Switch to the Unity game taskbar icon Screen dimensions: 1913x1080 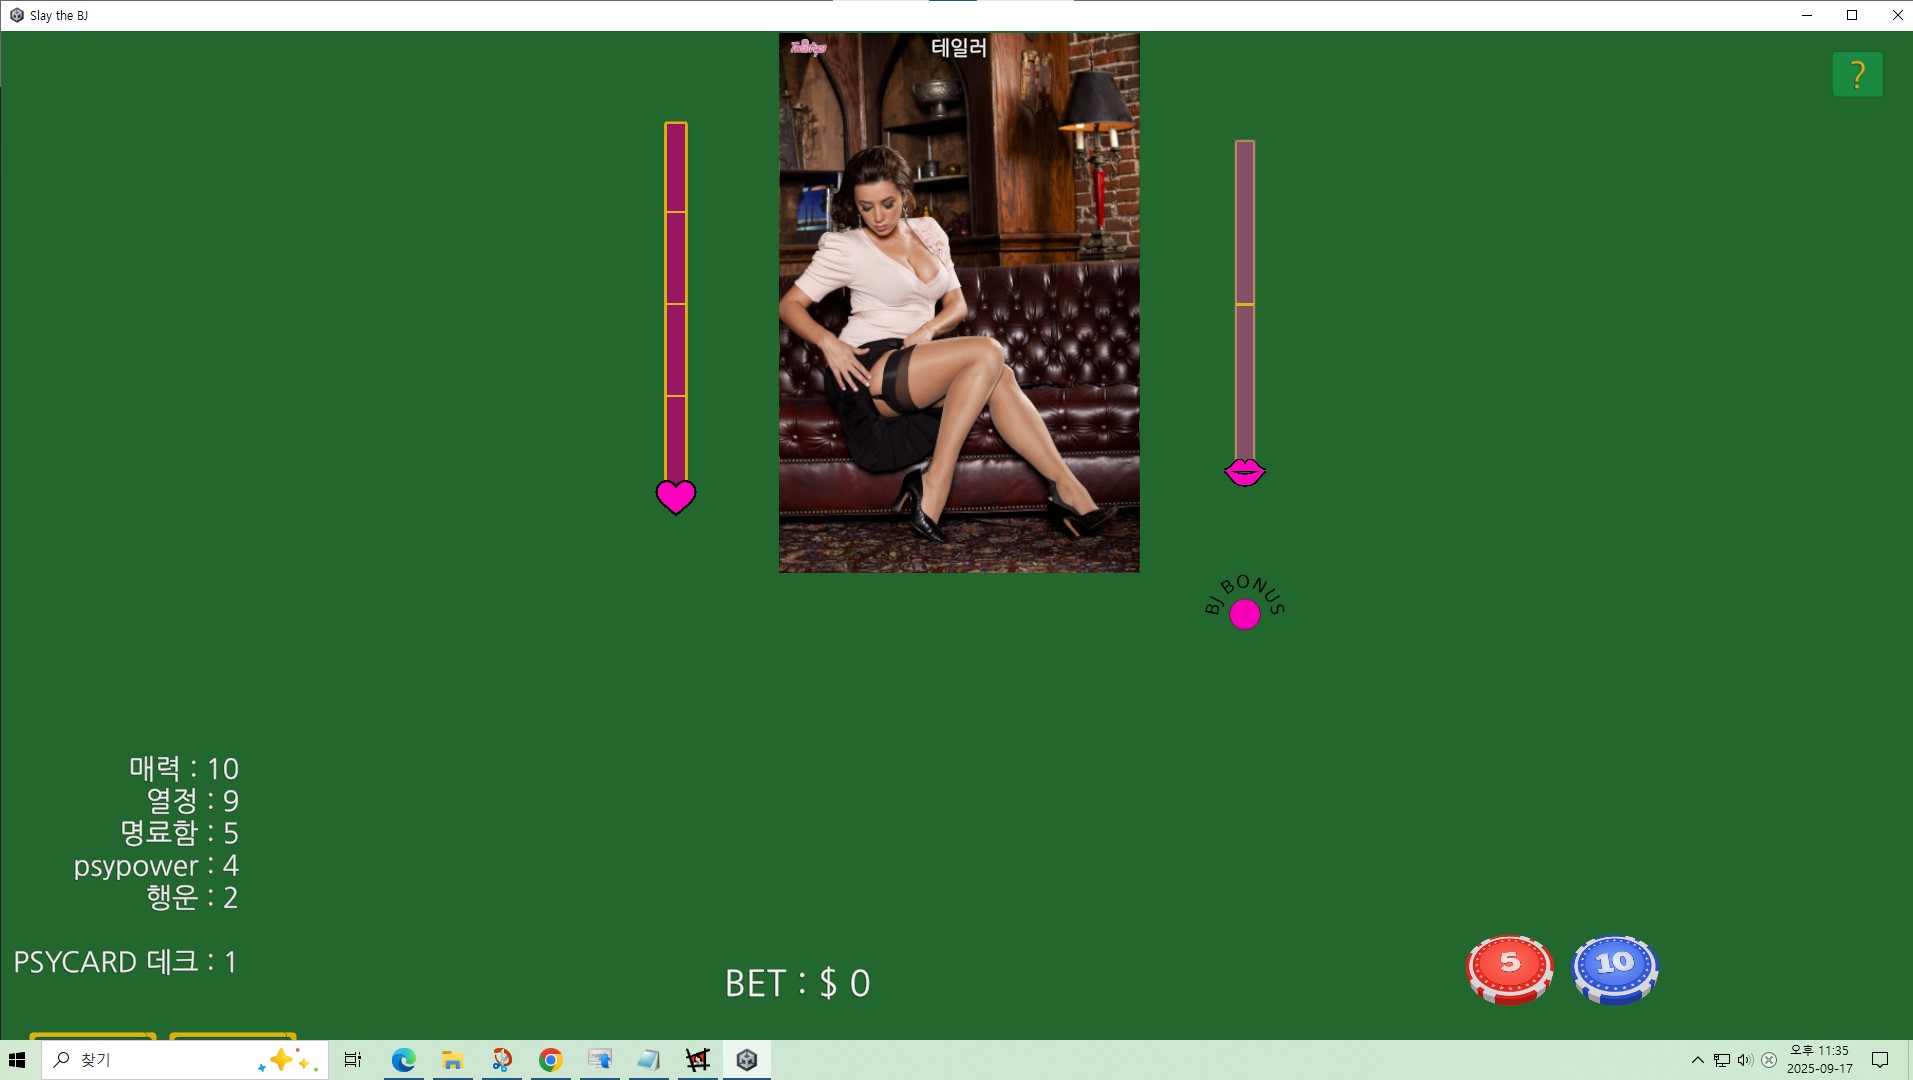pyautogui.click(x=747, y=1060)
